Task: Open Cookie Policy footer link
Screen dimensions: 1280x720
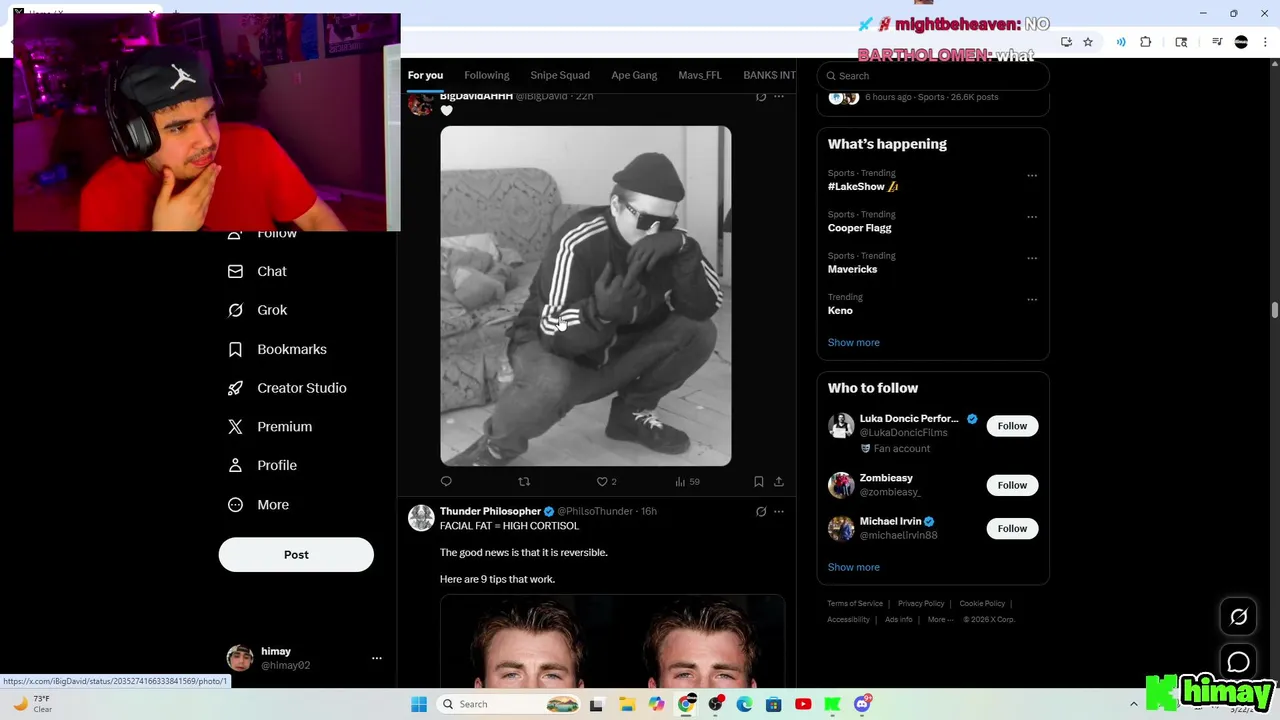Action: [x=982, y=604]
